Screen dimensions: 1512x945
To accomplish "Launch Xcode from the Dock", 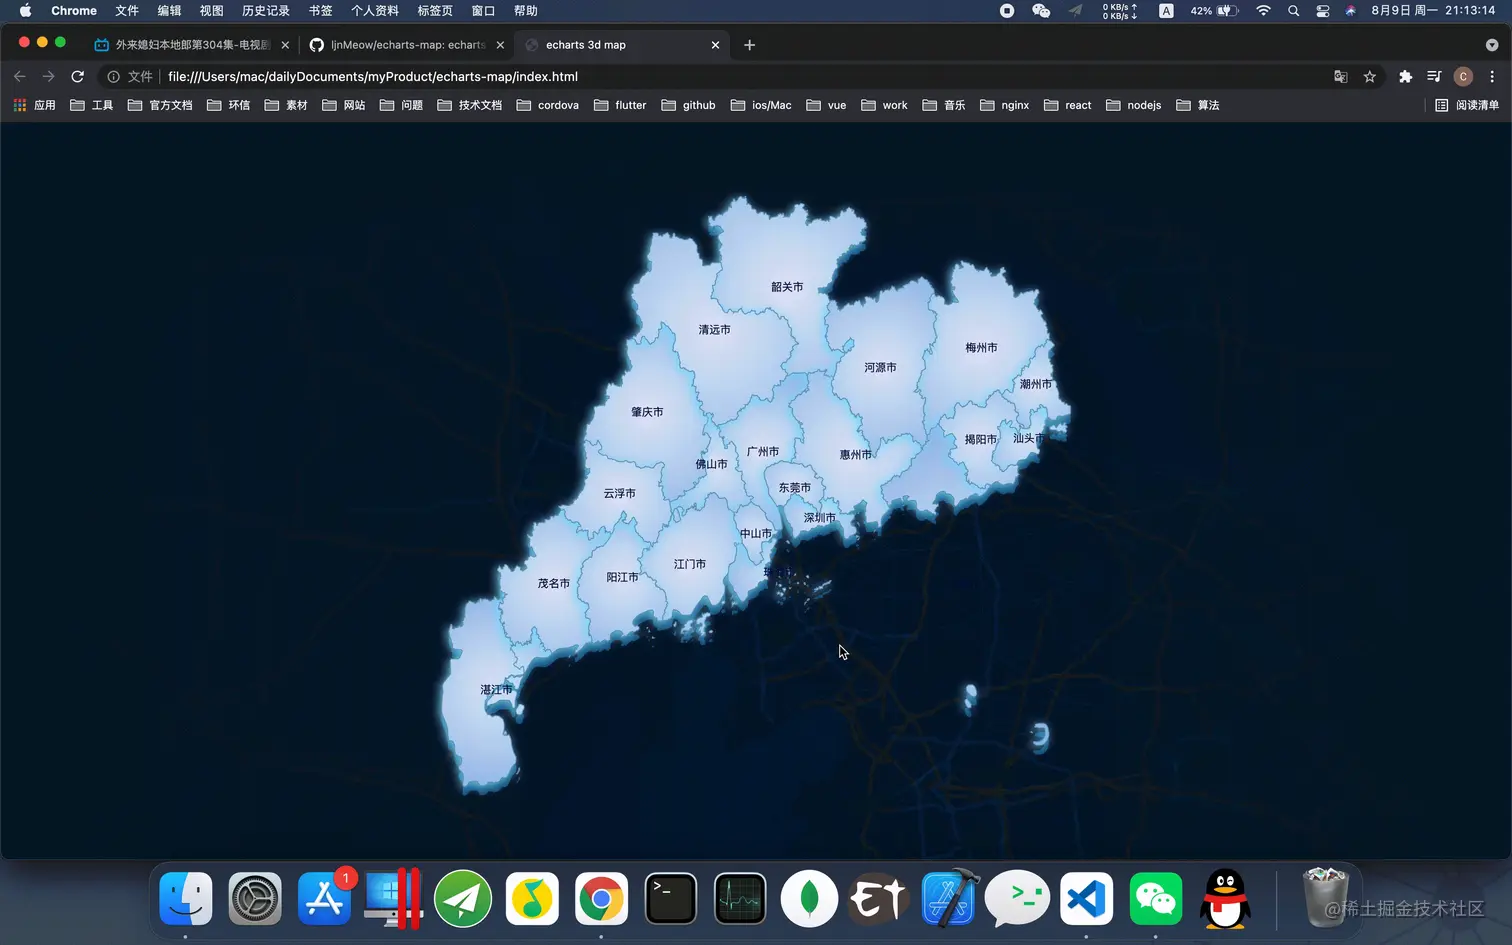I will coord(947,898).
